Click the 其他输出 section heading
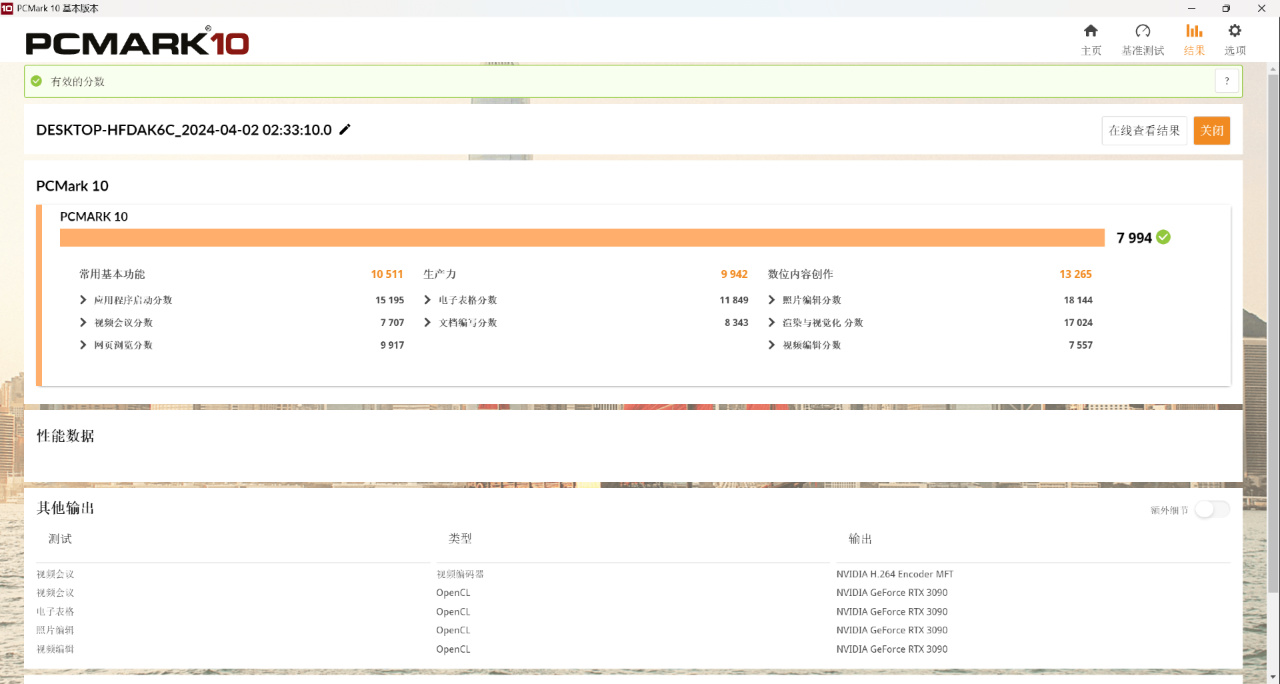Image resolution: width=1280 pixels, height=684 pixels. [x=66, y=508]
